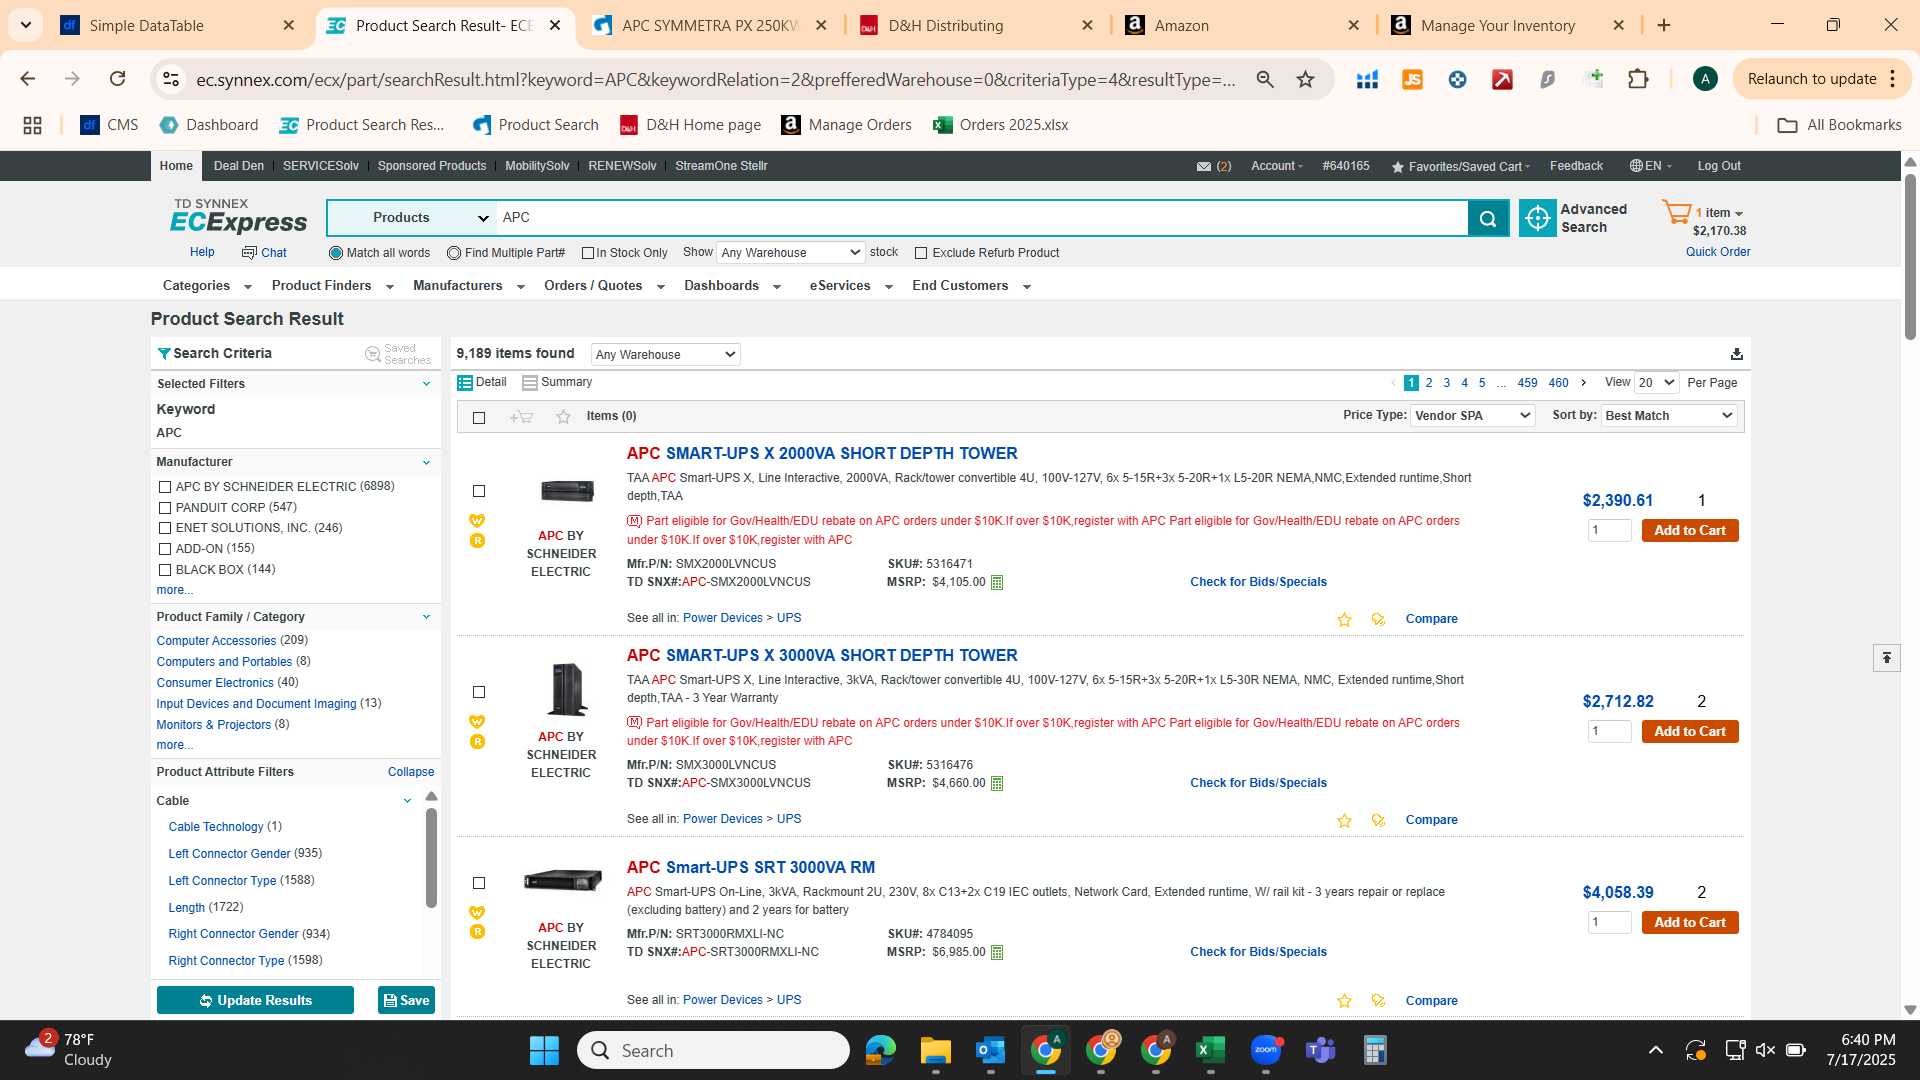1920x1080 pixels.
Task: Check Exclude Refurb Product
Action: 921,254
